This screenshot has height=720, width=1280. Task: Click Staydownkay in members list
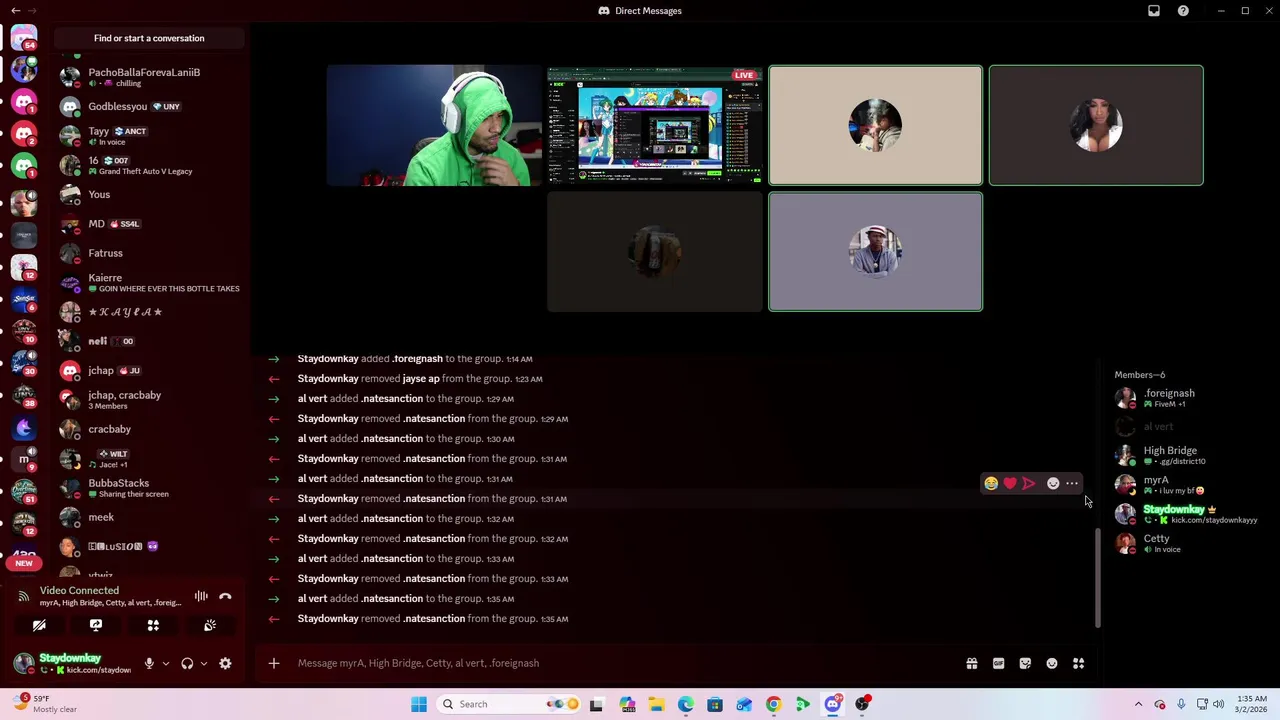[x=1188, y=514]
